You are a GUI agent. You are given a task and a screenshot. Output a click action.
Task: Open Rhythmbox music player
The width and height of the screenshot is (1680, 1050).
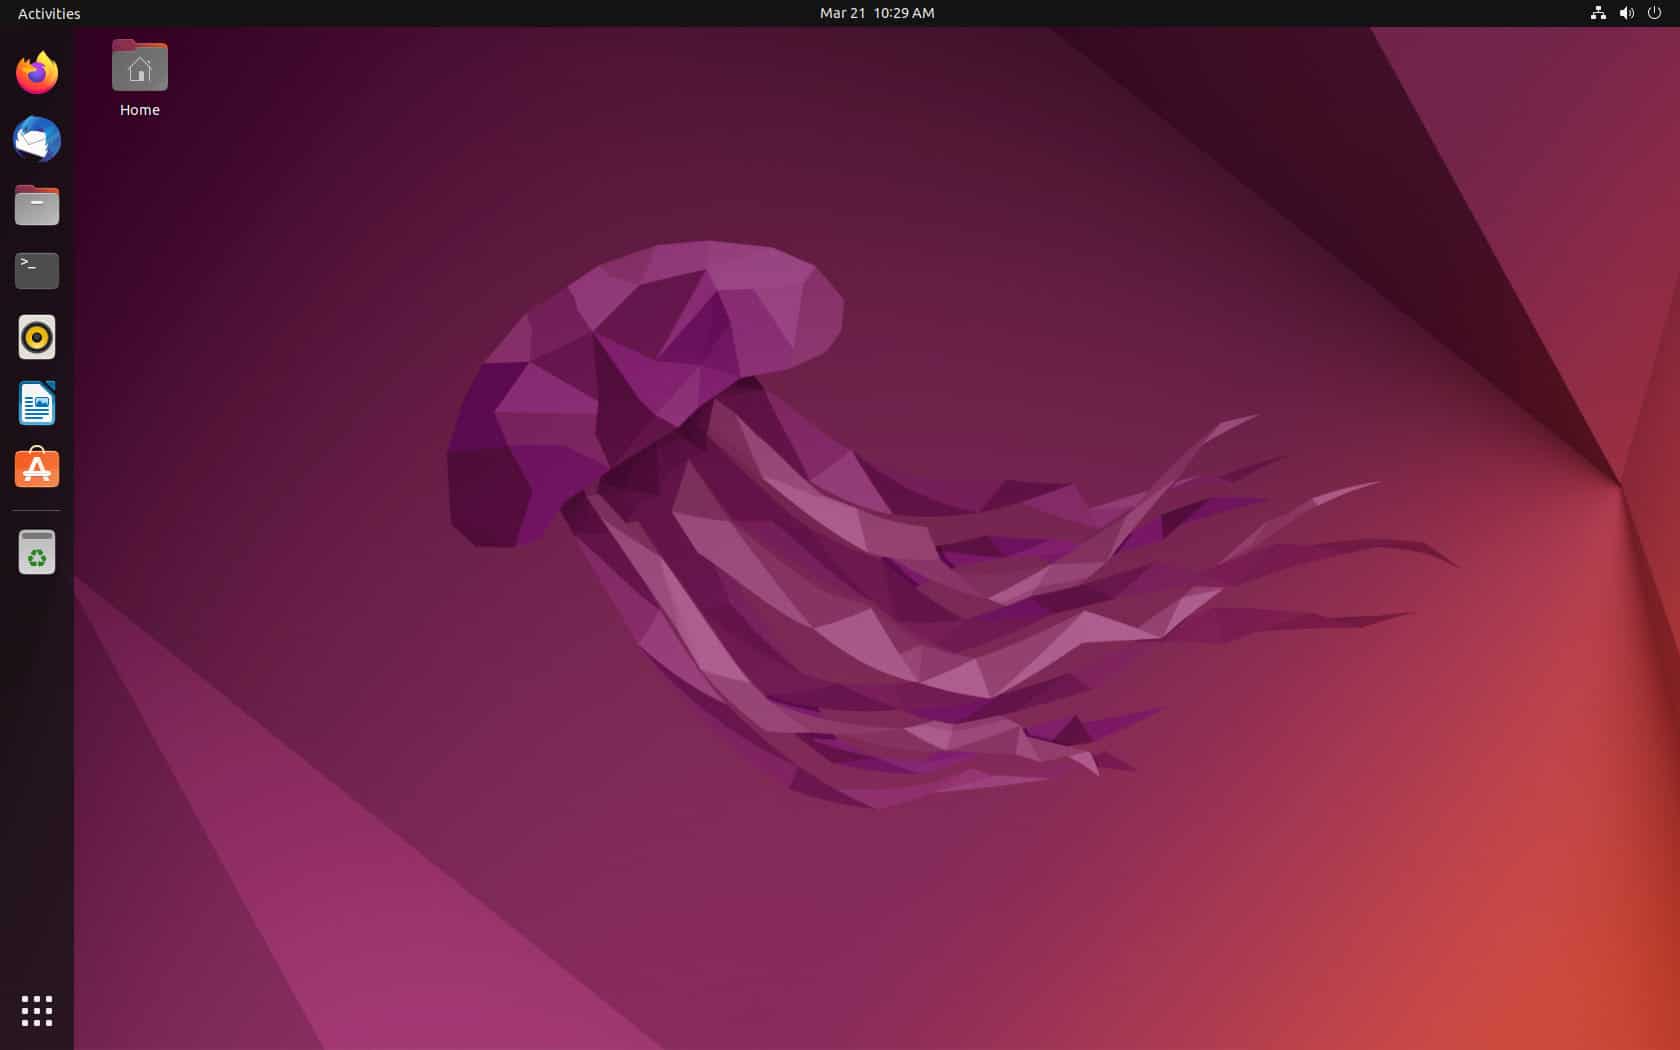tap(36, 337)
